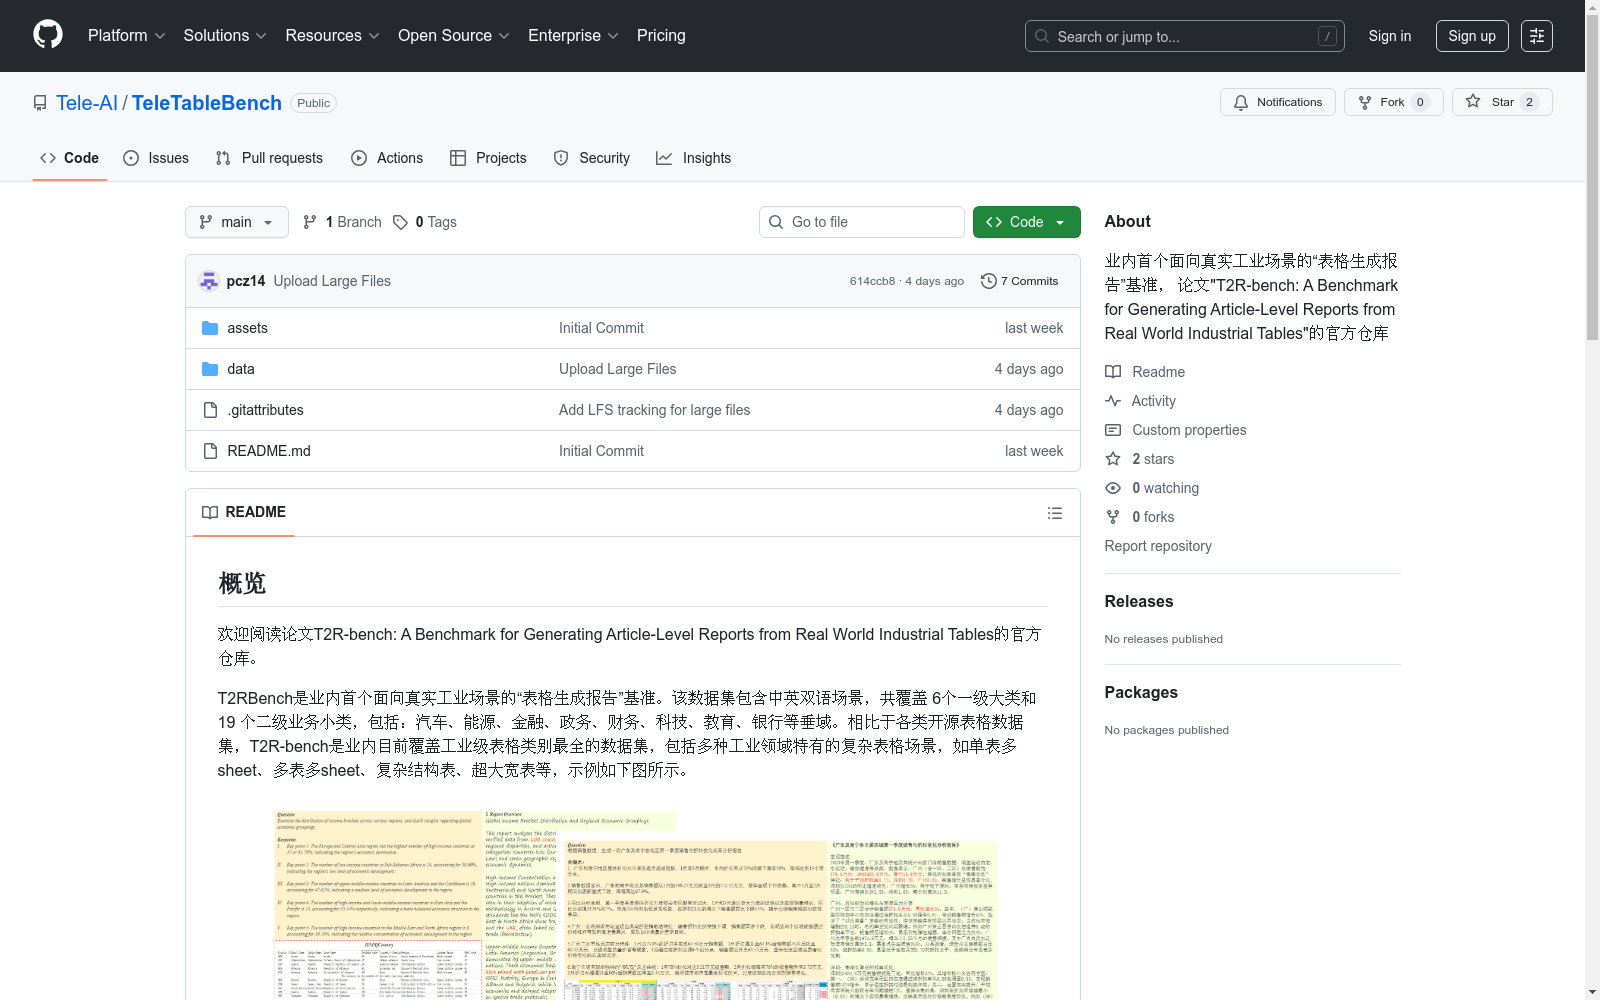Open the TeleTableBench repository link
1600x1000 pixels.
coord(207,103)
